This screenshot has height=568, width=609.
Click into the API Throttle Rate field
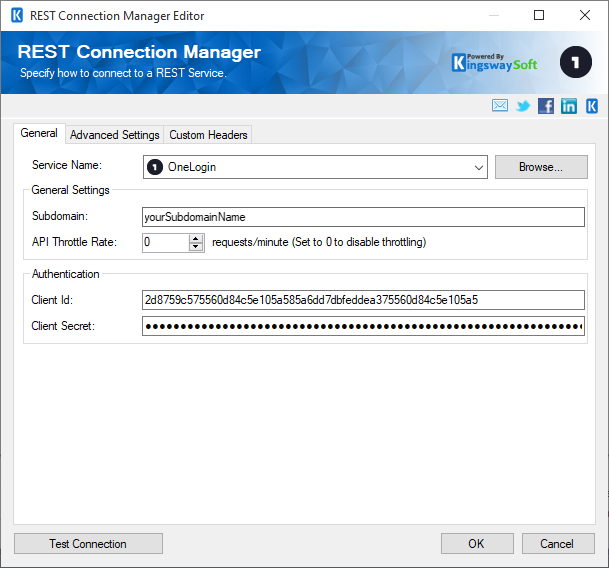(166, 243)
